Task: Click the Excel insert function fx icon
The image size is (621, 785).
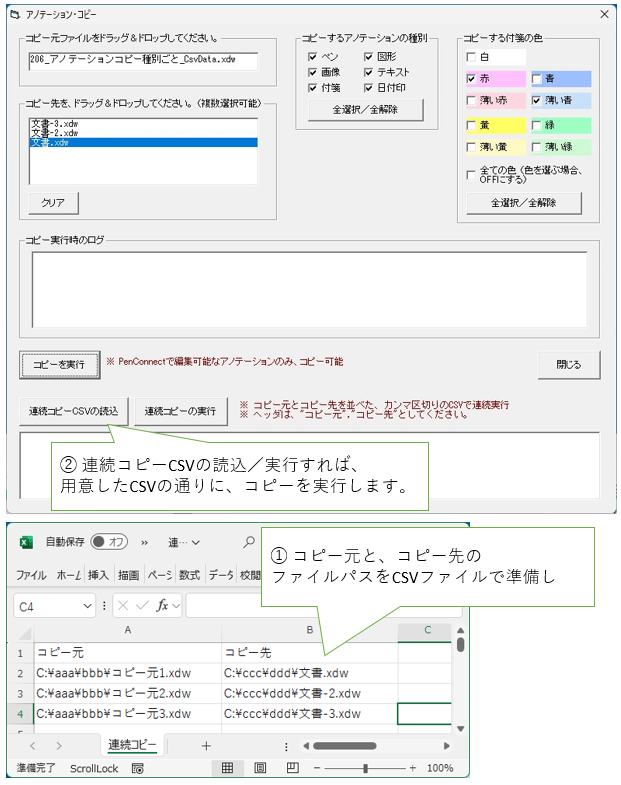Action: tap(162, 605)
